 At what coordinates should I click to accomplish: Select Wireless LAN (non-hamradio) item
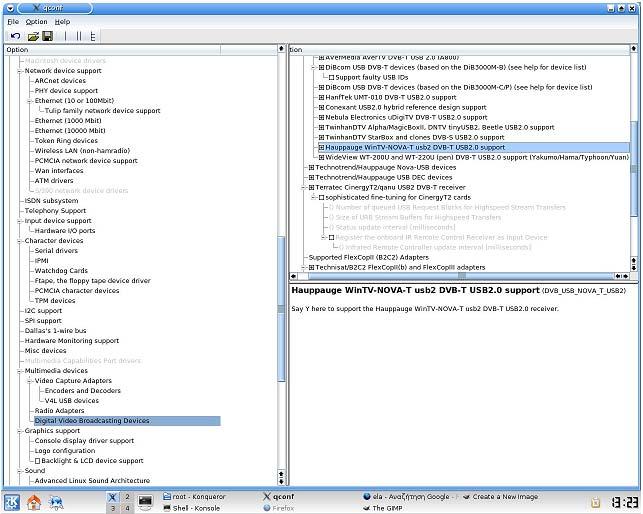coord(82,151)
